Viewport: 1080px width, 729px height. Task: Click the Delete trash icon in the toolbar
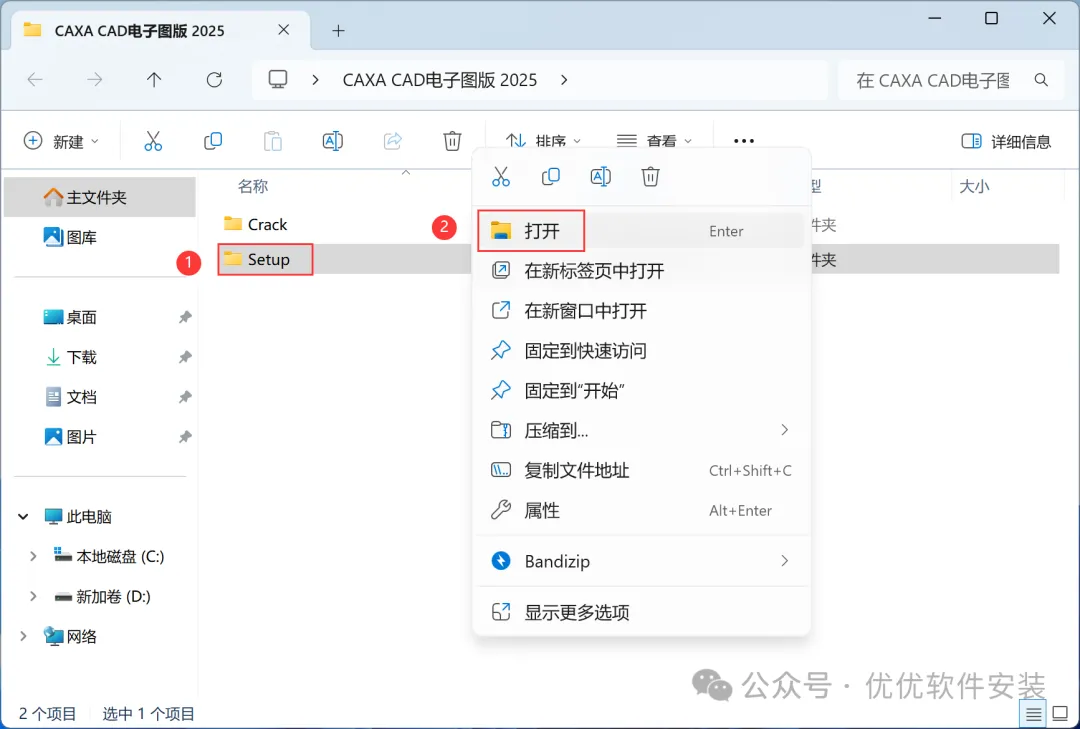click(x=452, y=141)
